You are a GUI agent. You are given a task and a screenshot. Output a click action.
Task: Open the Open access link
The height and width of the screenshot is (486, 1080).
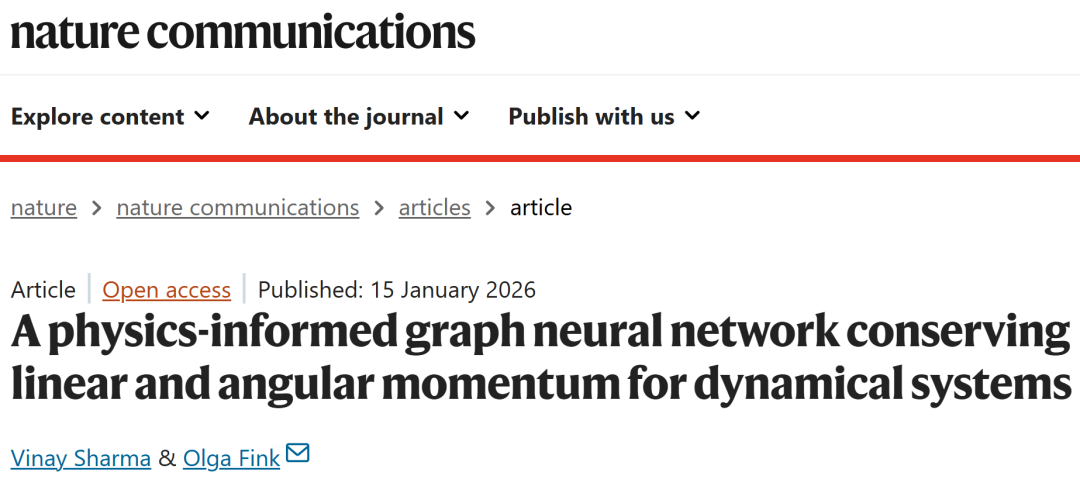click(x=167, y=290)
